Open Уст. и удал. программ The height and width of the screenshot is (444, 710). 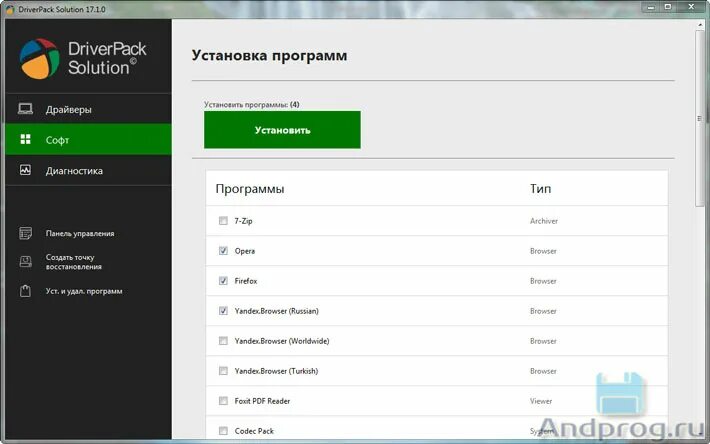(84, 291)
